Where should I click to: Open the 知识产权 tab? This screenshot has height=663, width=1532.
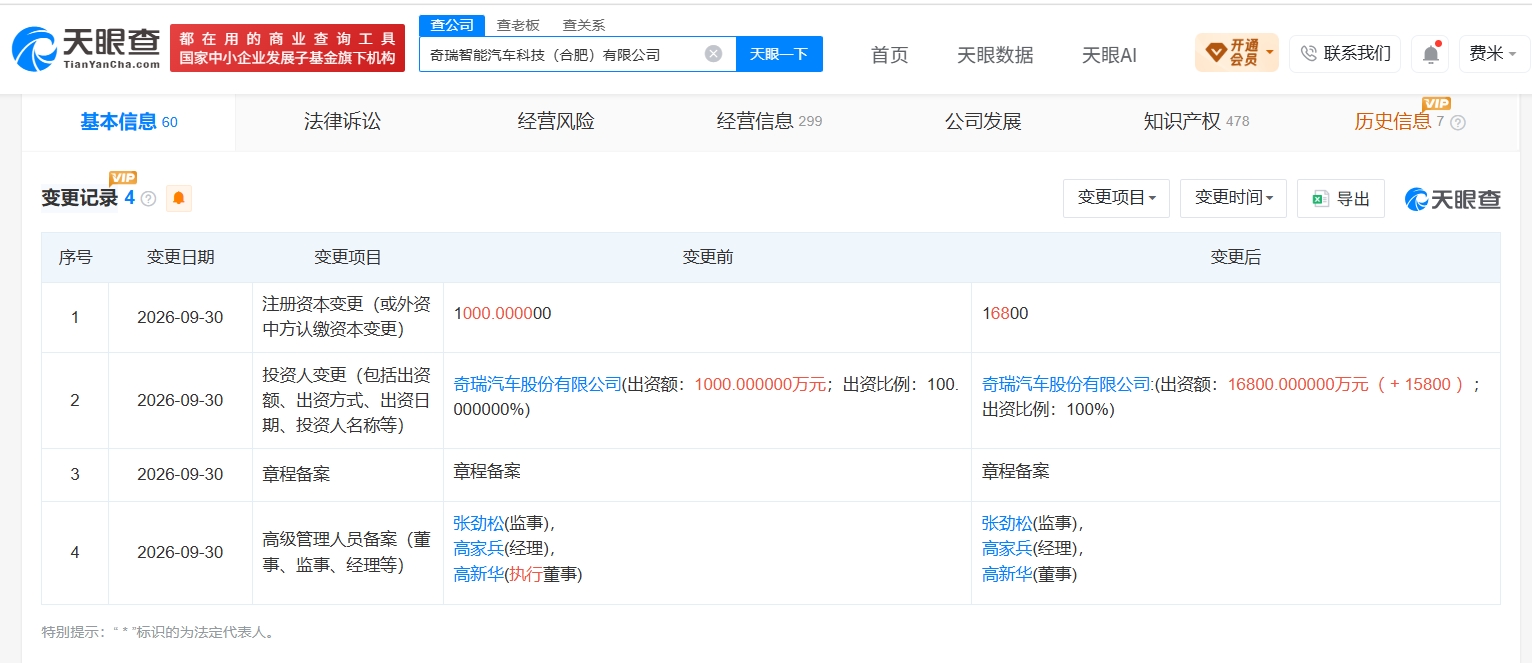coord(1196,122)
